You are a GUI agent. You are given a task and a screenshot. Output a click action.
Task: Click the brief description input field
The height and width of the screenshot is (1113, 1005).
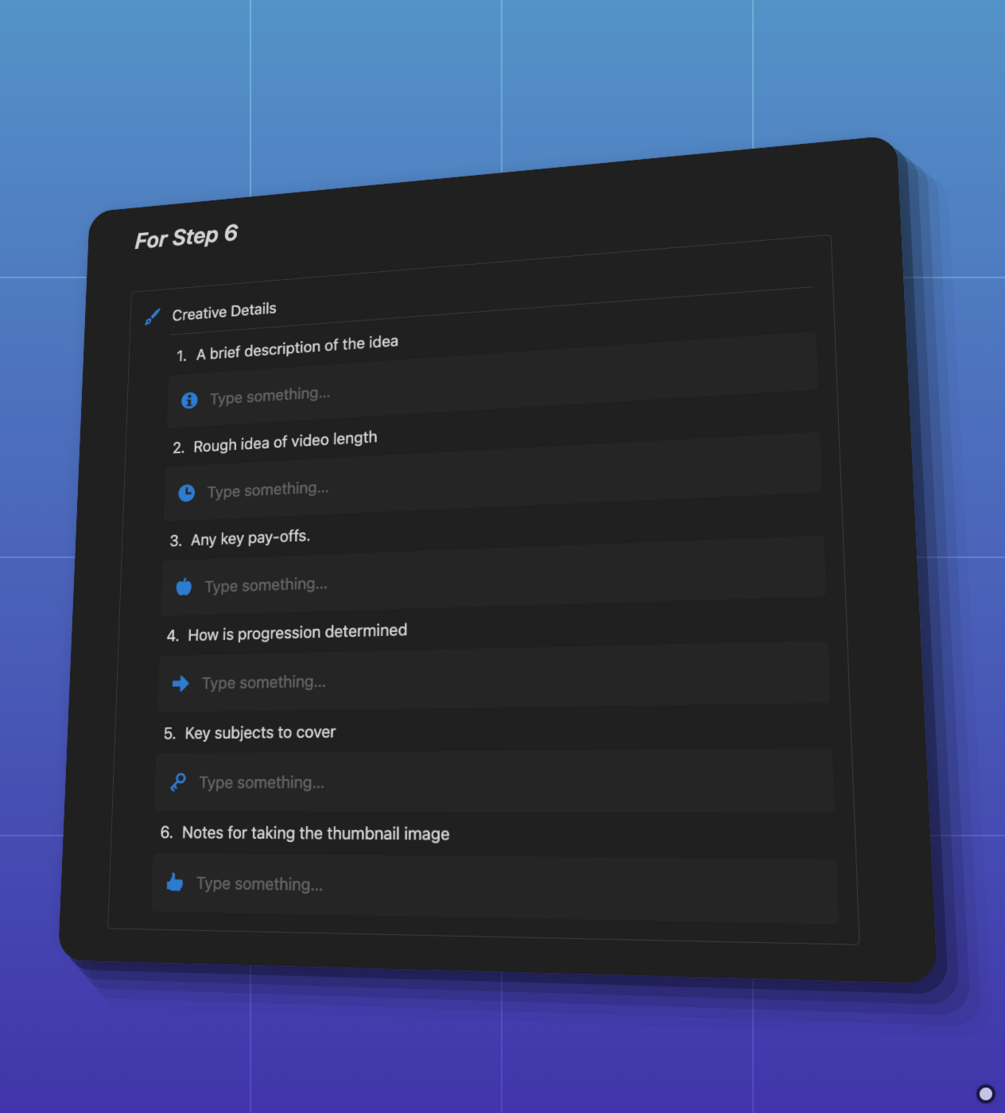pos(493,380)
